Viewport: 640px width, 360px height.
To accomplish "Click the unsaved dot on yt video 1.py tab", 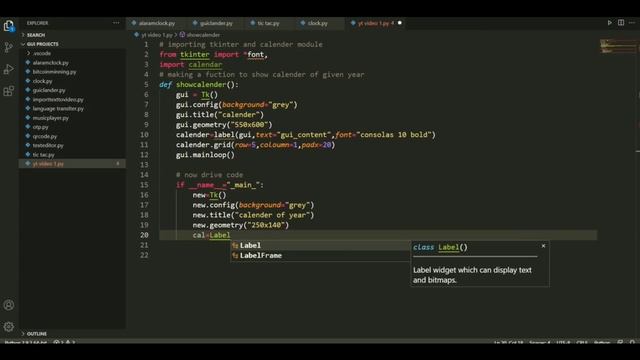I will coord(400,23).
